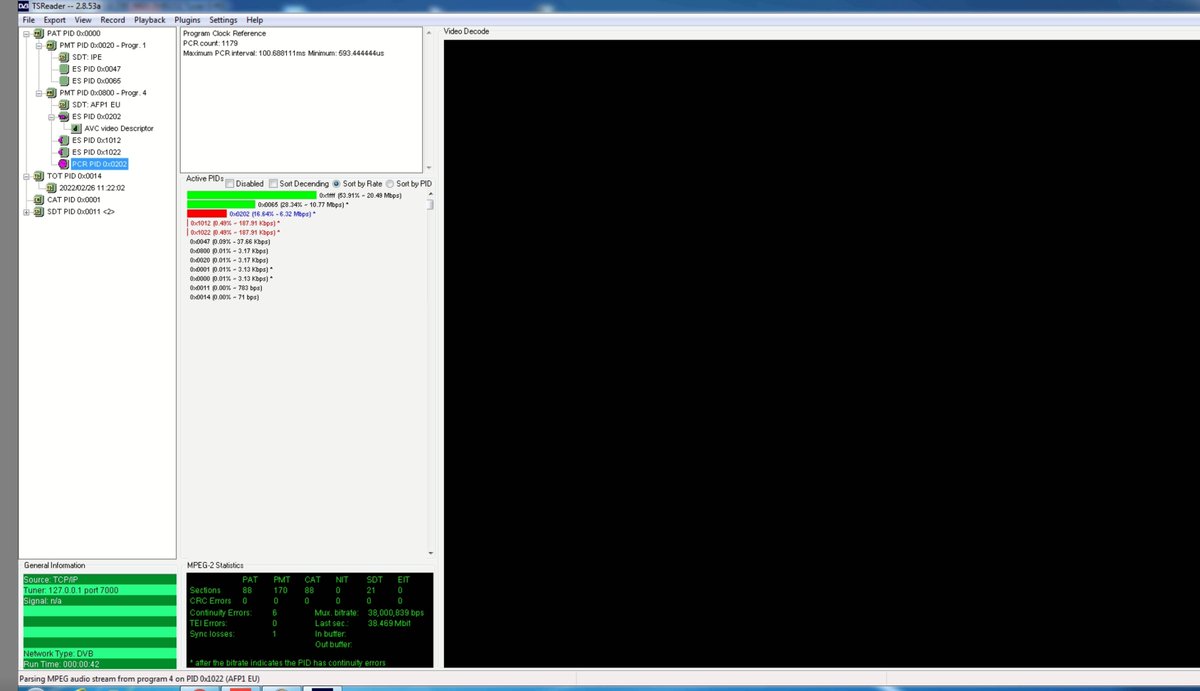Select the 0x0014 (0.00% - 71 bps) row
This screenshot has height=691, width=1200.
[224, 297]
